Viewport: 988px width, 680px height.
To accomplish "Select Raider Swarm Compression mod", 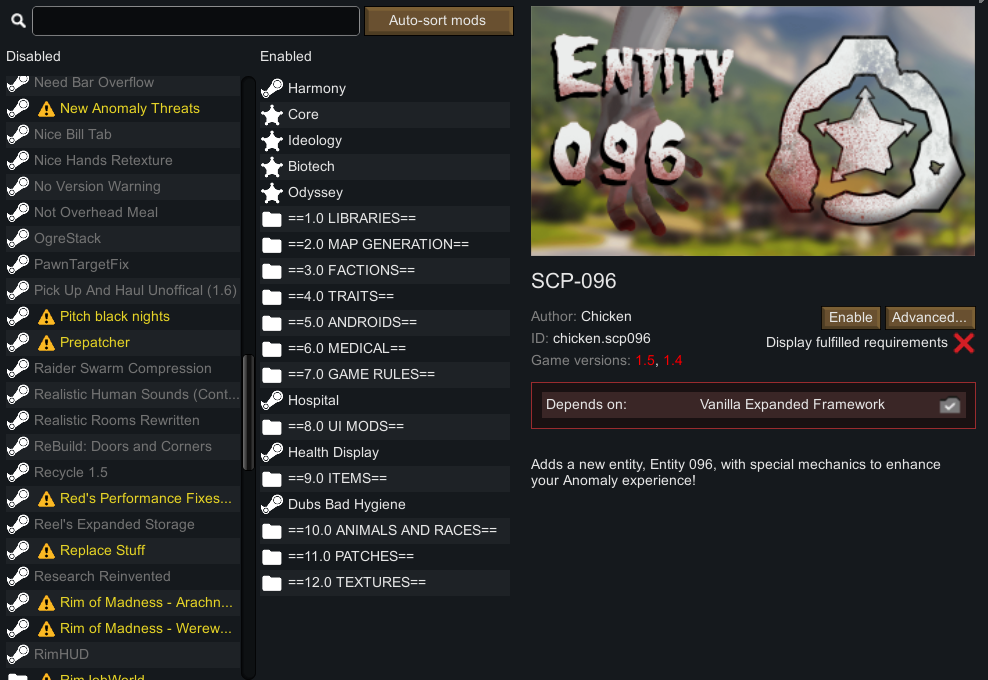I will pos(124,368).
